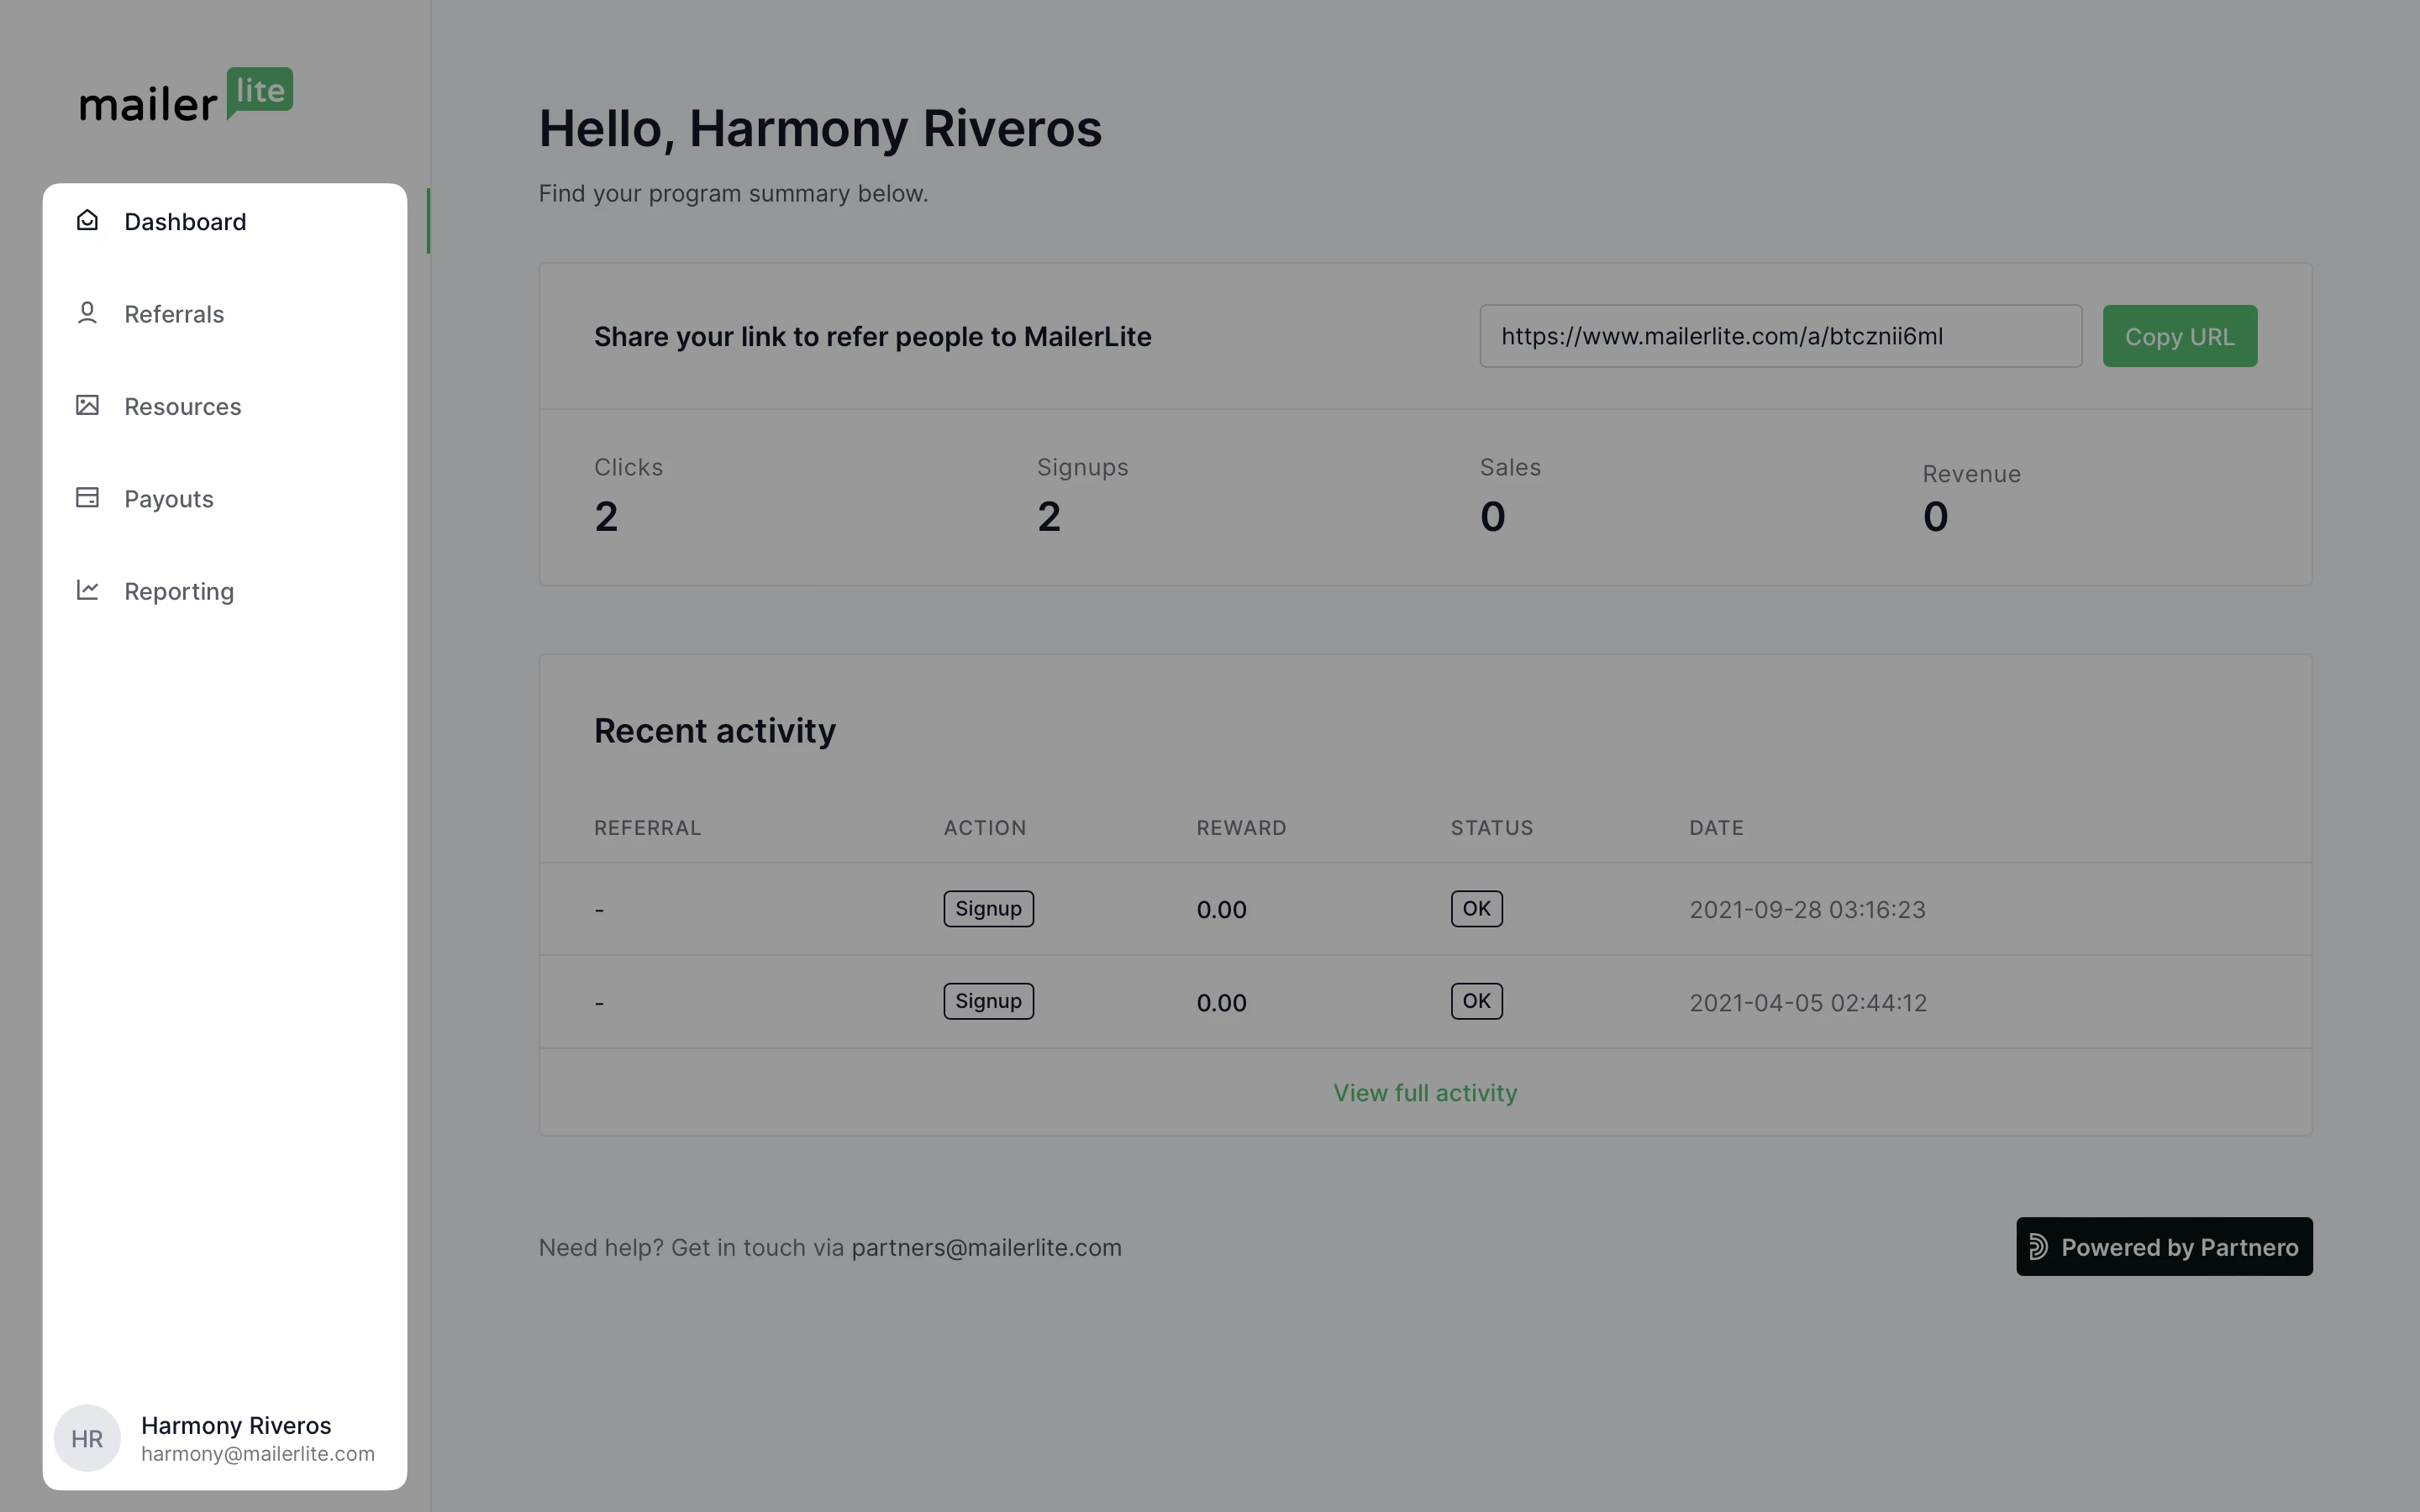Click Signup badge in first activity row
The width and height of the screenshot is (2420, 1512).
[x=988, y=909]
